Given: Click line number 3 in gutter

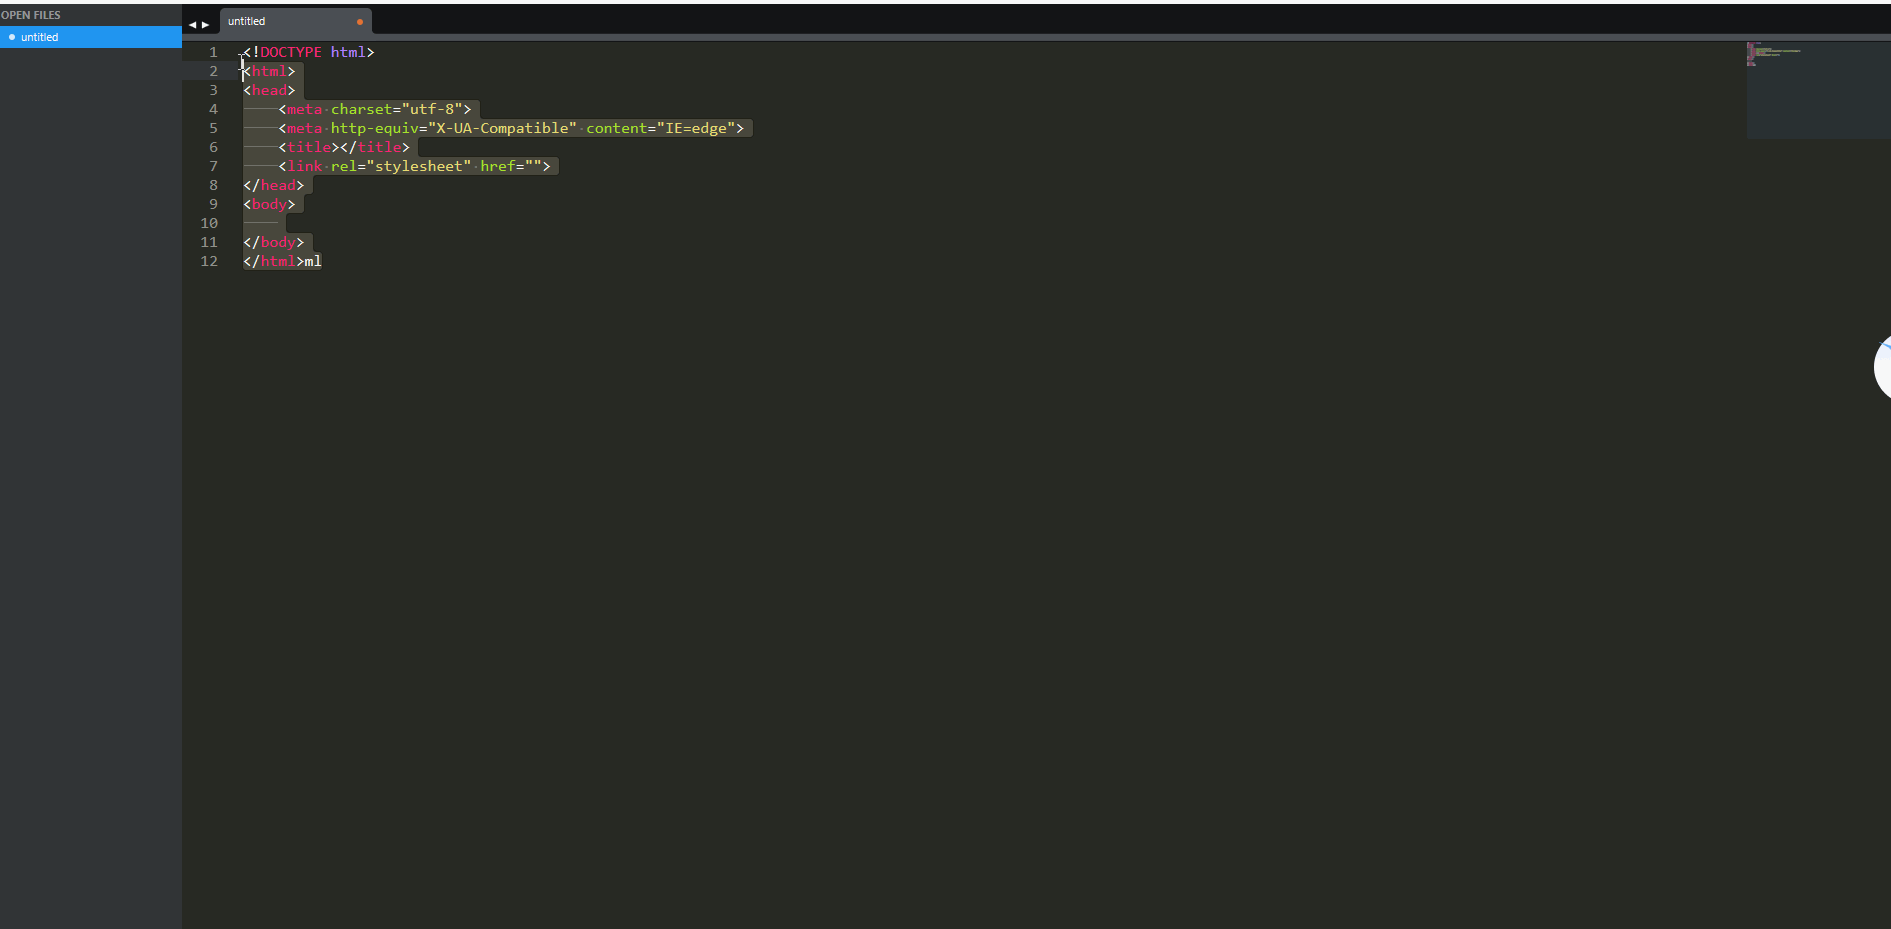Looking at the screenshot, I should pos(213,90).
